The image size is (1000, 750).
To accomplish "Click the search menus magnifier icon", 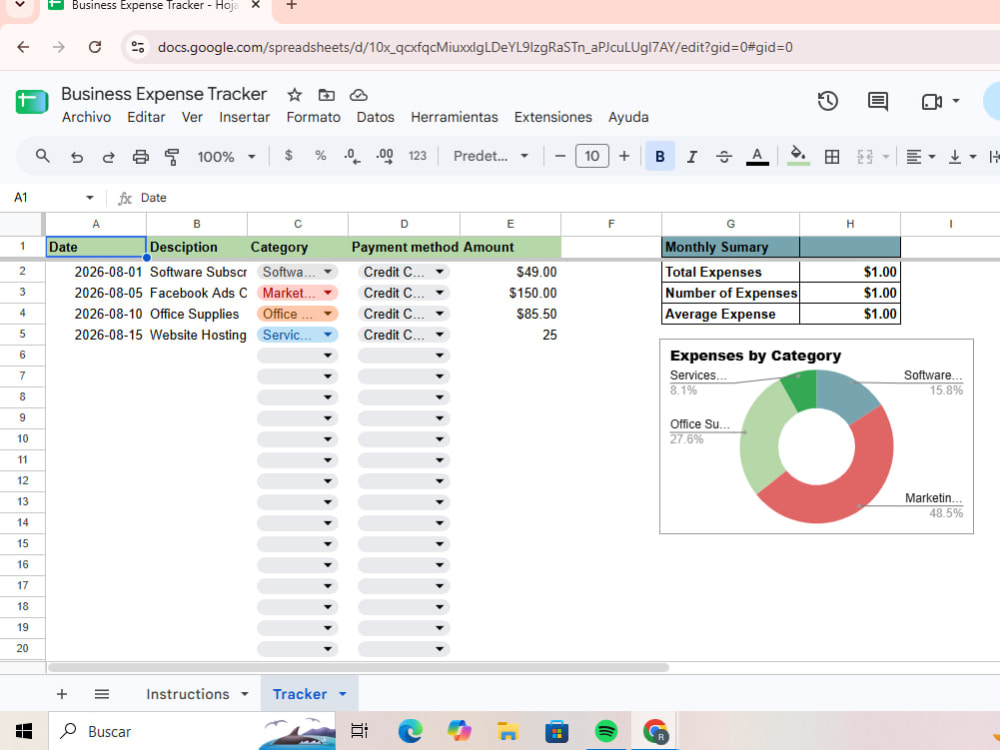I will coord(43,156).
